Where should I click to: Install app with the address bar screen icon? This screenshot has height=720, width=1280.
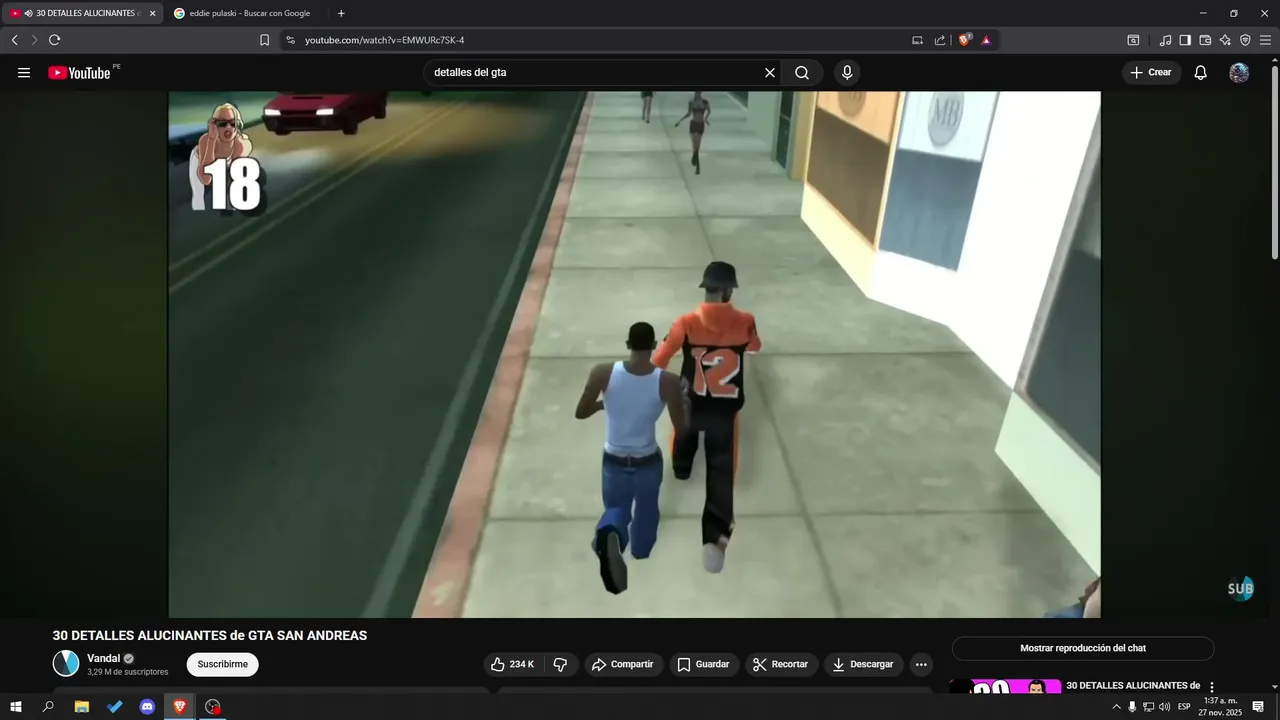pos(917,40)
